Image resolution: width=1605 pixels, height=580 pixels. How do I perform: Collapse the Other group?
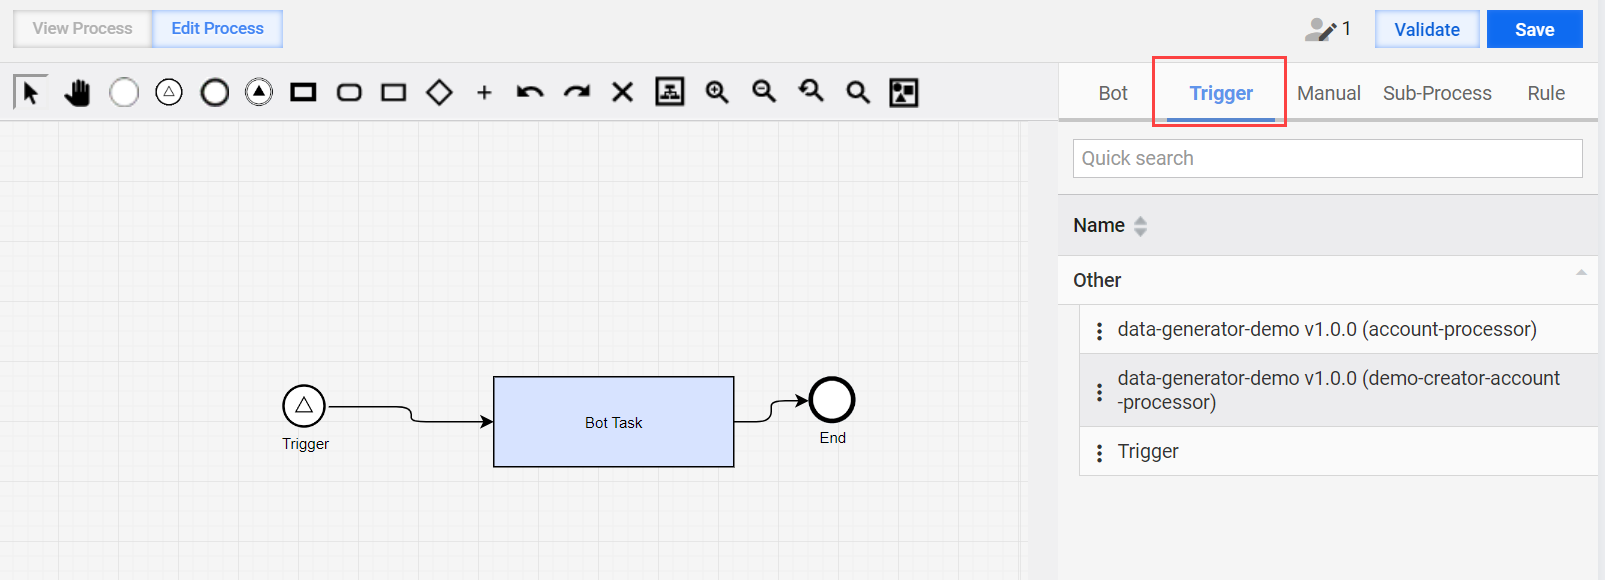pos(1581,272)
